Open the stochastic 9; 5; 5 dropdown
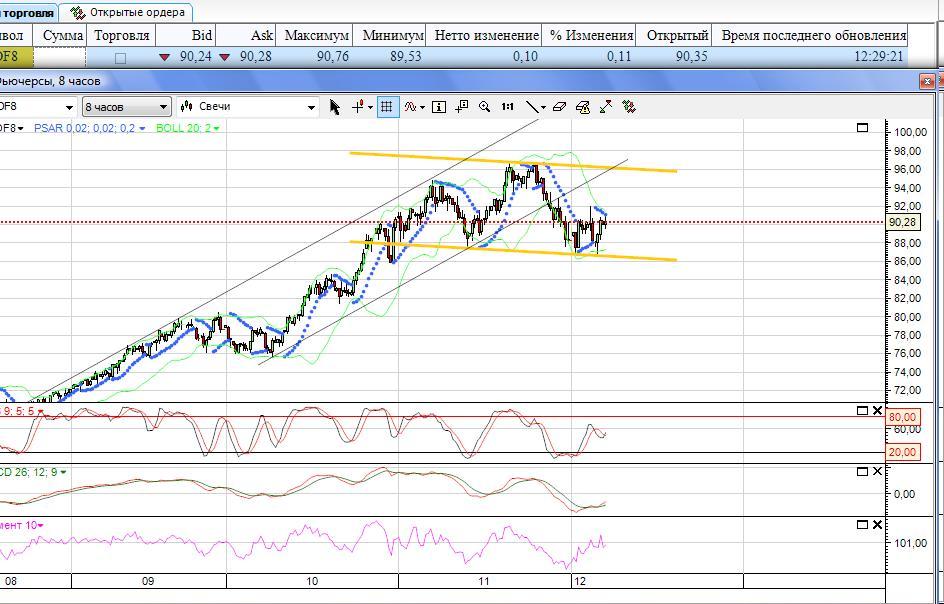This screenshot has width=944, height=604. (40, 412)
